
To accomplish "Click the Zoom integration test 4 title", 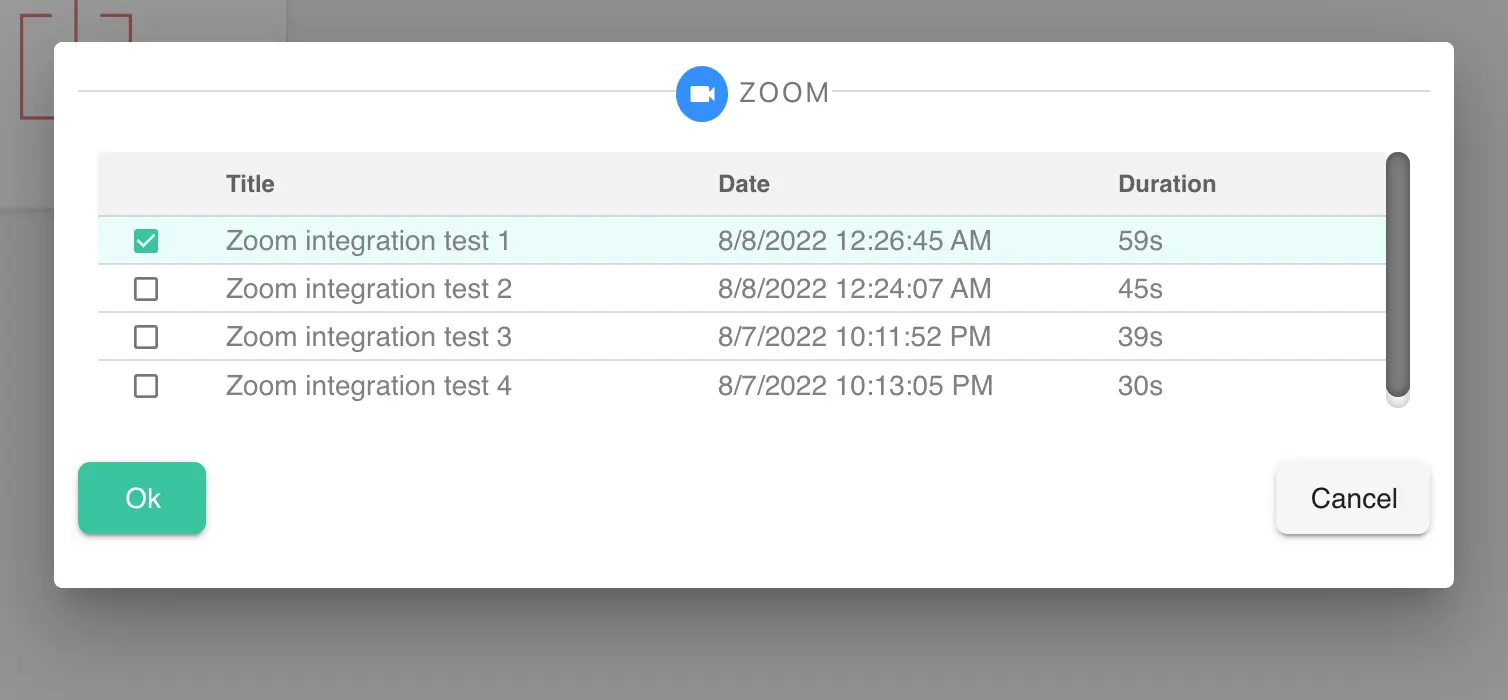I will [369, 385].
